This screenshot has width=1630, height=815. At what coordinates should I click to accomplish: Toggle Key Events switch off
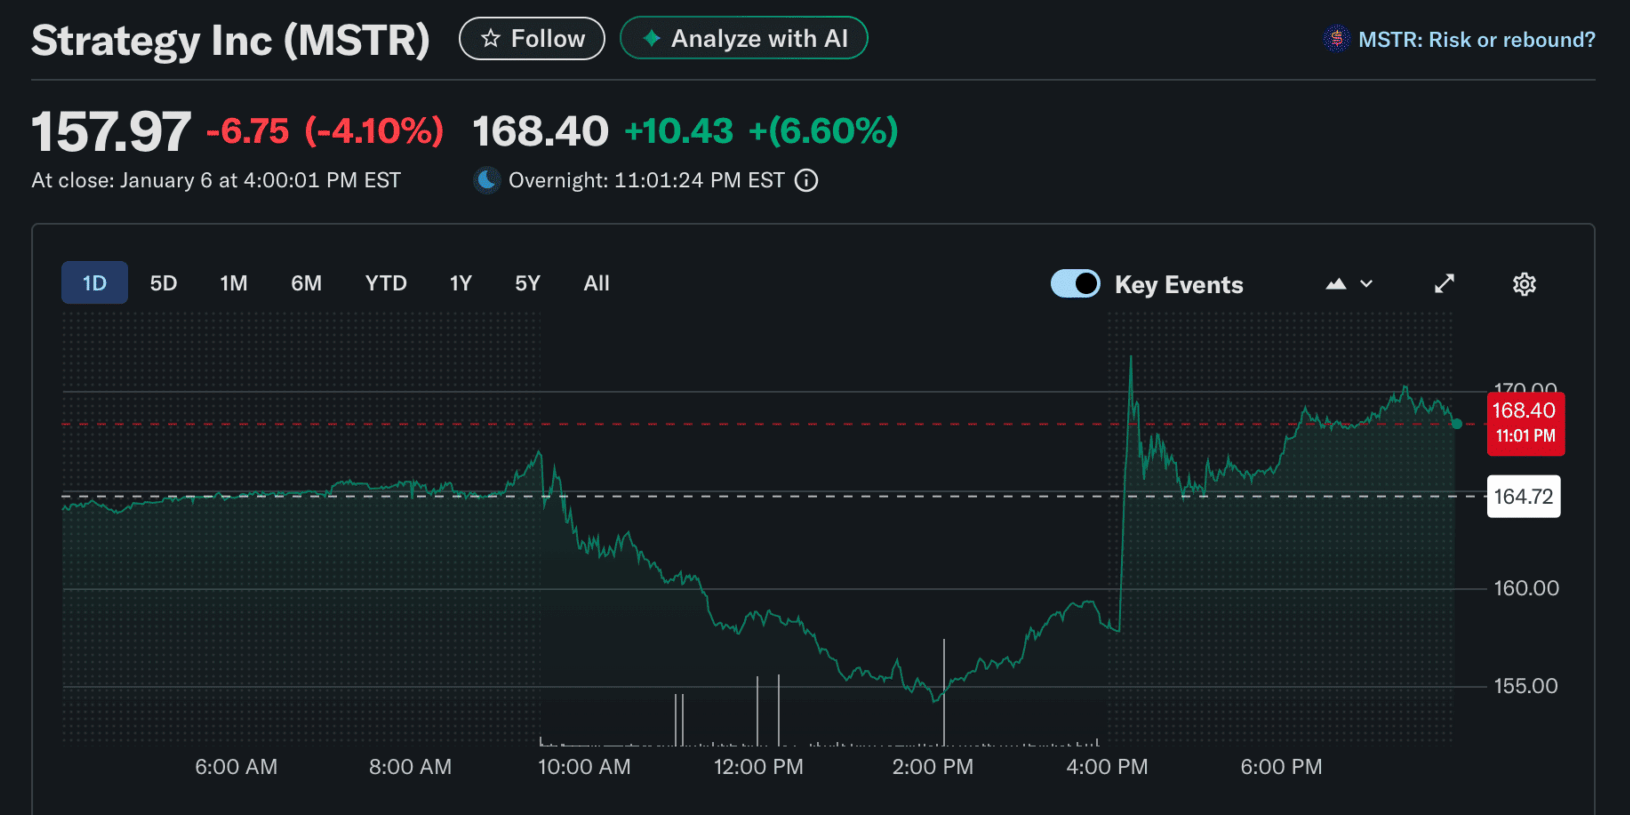click(1075, 284)
